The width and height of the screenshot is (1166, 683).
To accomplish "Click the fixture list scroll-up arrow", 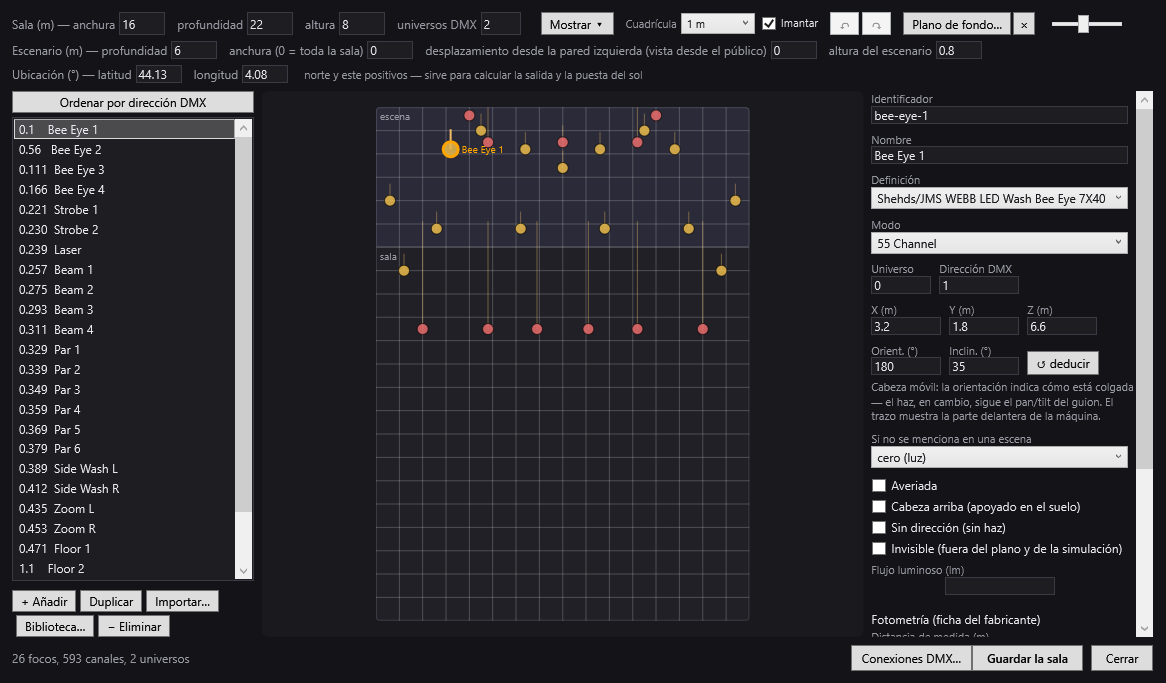I will [x=243, y=129].
